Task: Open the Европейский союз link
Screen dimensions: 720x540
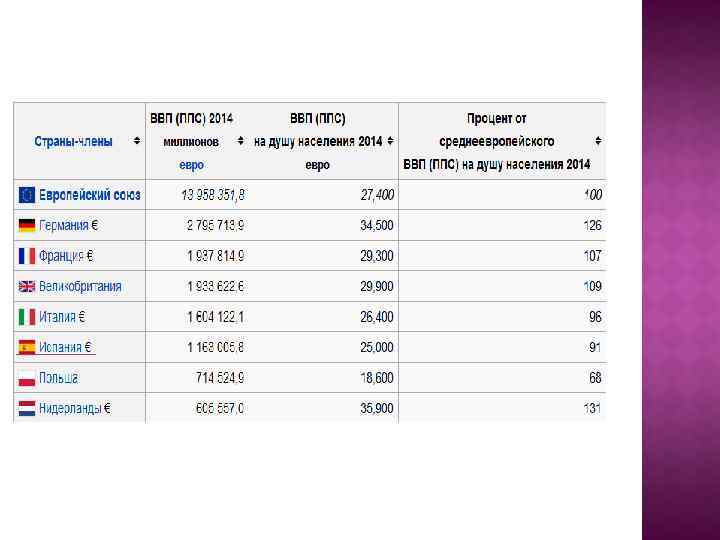Action: [90, 195]
